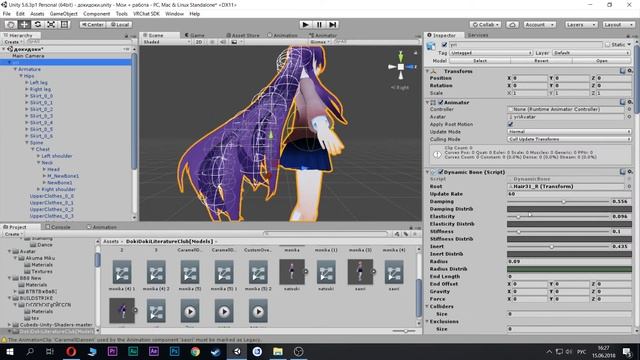Click the Step frame button
This screenshot has height=360, width=640.
(333, 24)
